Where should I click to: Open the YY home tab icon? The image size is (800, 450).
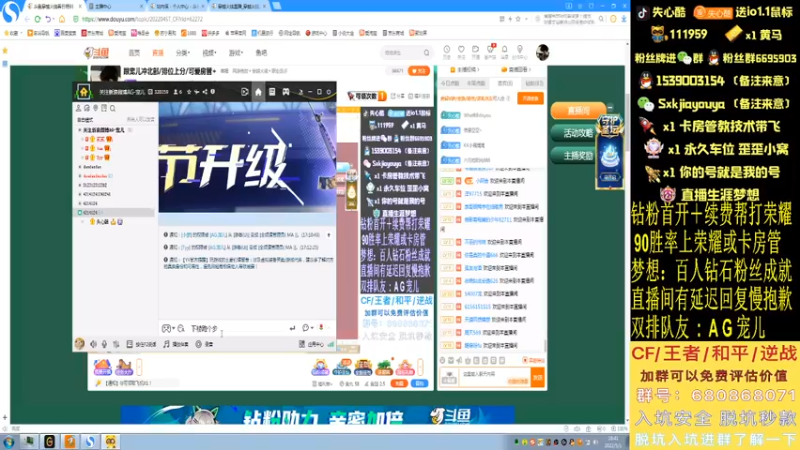coord(258,92)
